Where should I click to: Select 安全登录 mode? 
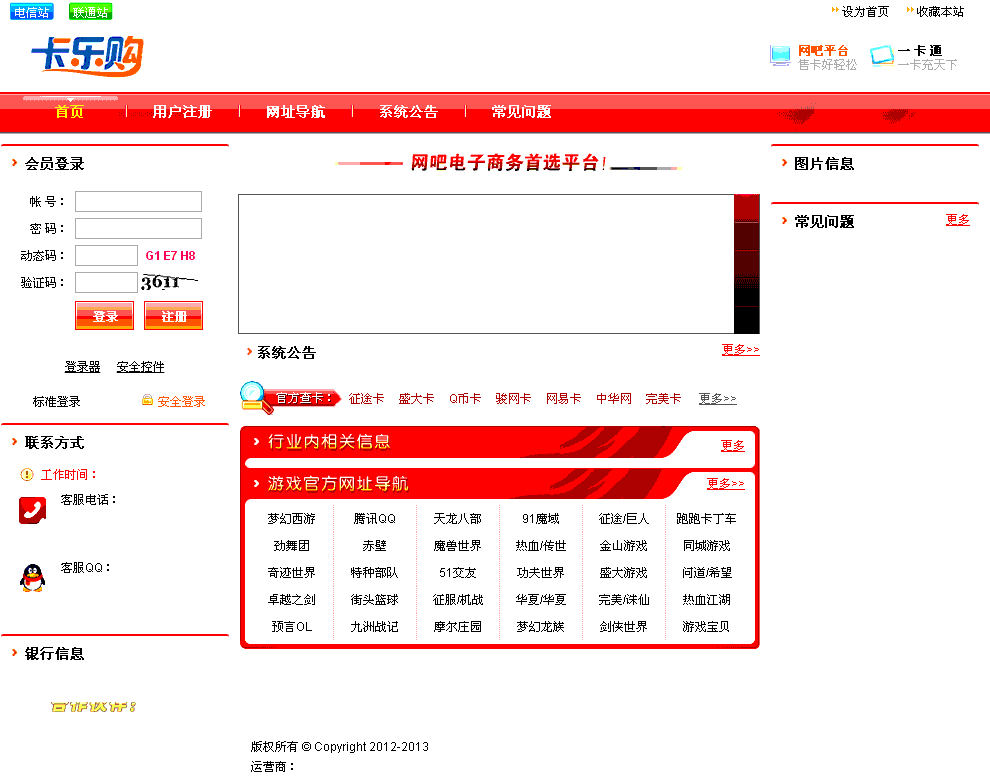coord(181,402)
